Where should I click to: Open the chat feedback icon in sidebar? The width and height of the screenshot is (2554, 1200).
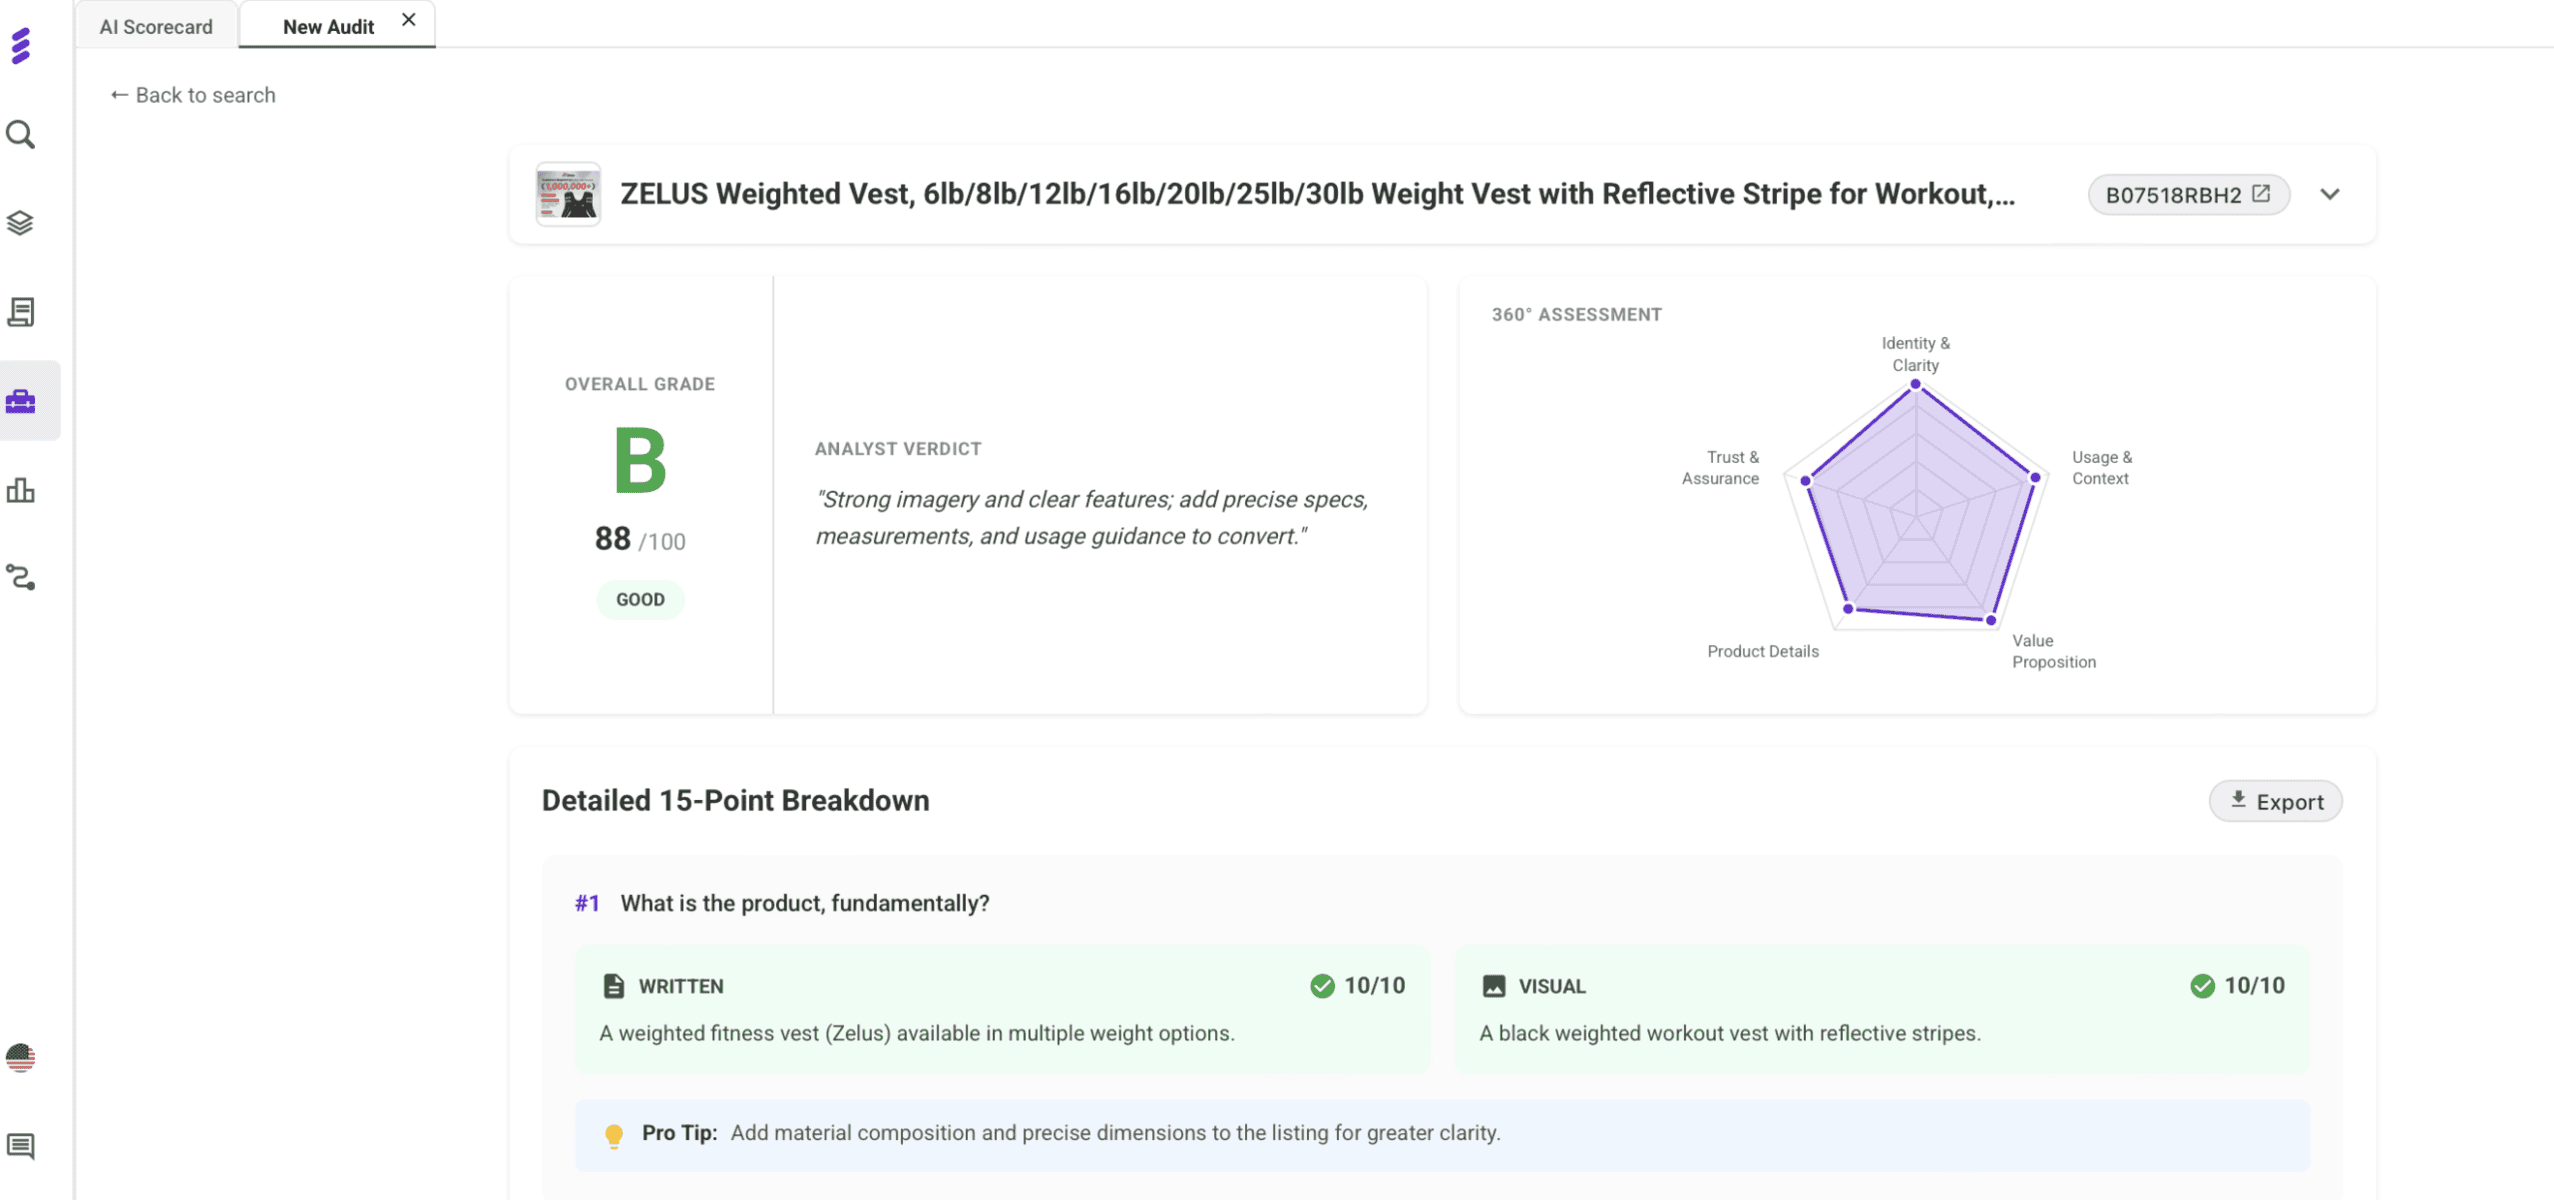coord(21,1145)
